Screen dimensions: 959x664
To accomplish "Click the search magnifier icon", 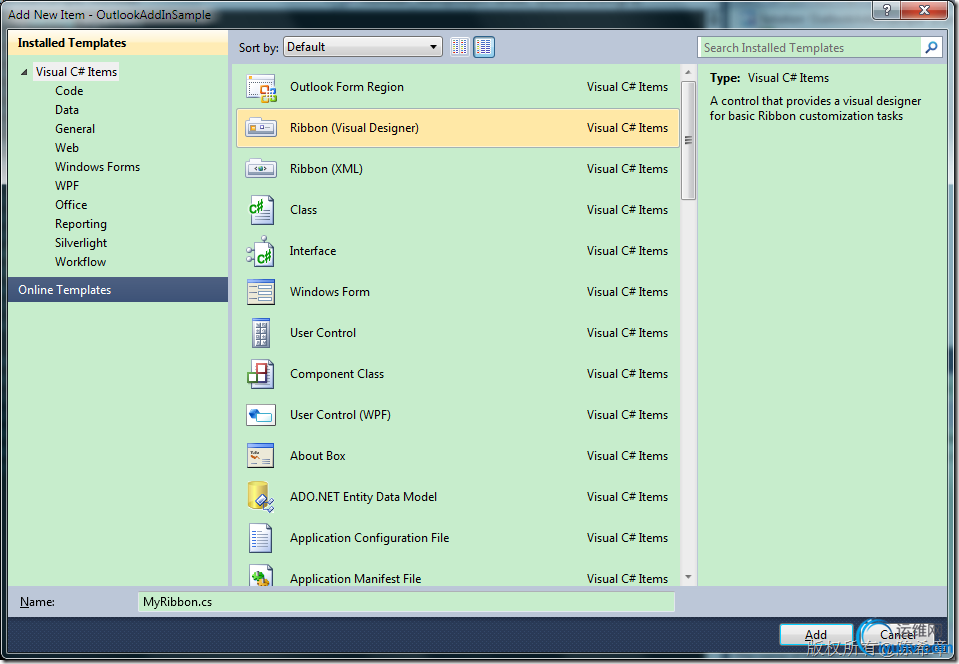I will coord(931,48).
